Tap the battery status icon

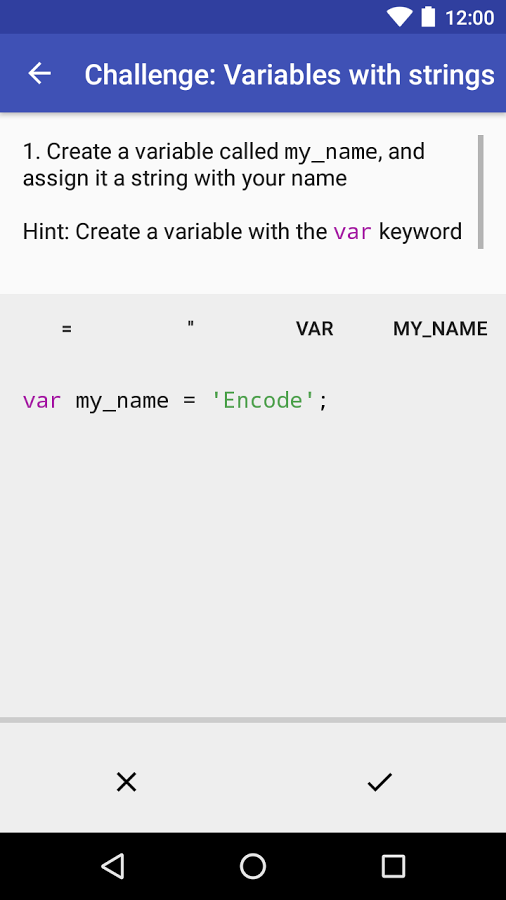click(429, 17)
